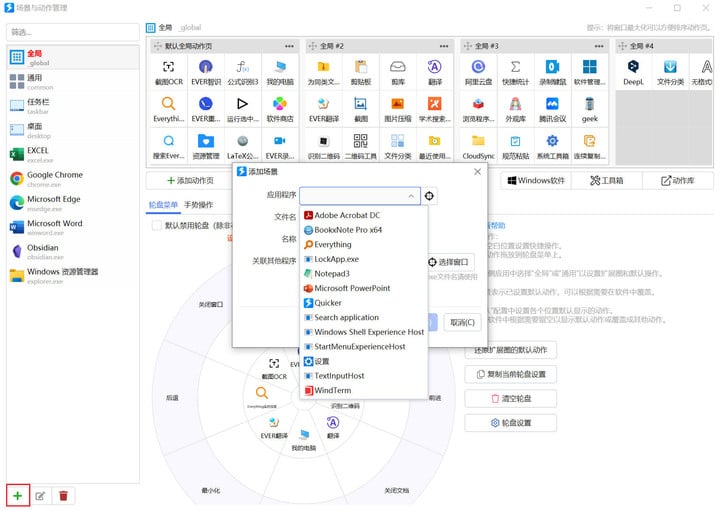Click the 清空轮盘 button
Viewport: 720px width, 511px height.
tap(510, 399)
